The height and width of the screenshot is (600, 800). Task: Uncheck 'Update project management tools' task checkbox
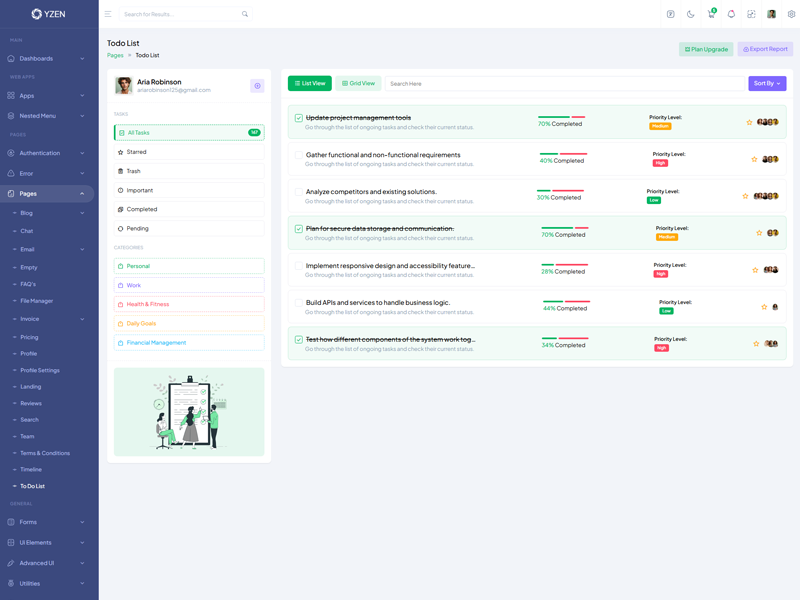[x=299, y=118]
